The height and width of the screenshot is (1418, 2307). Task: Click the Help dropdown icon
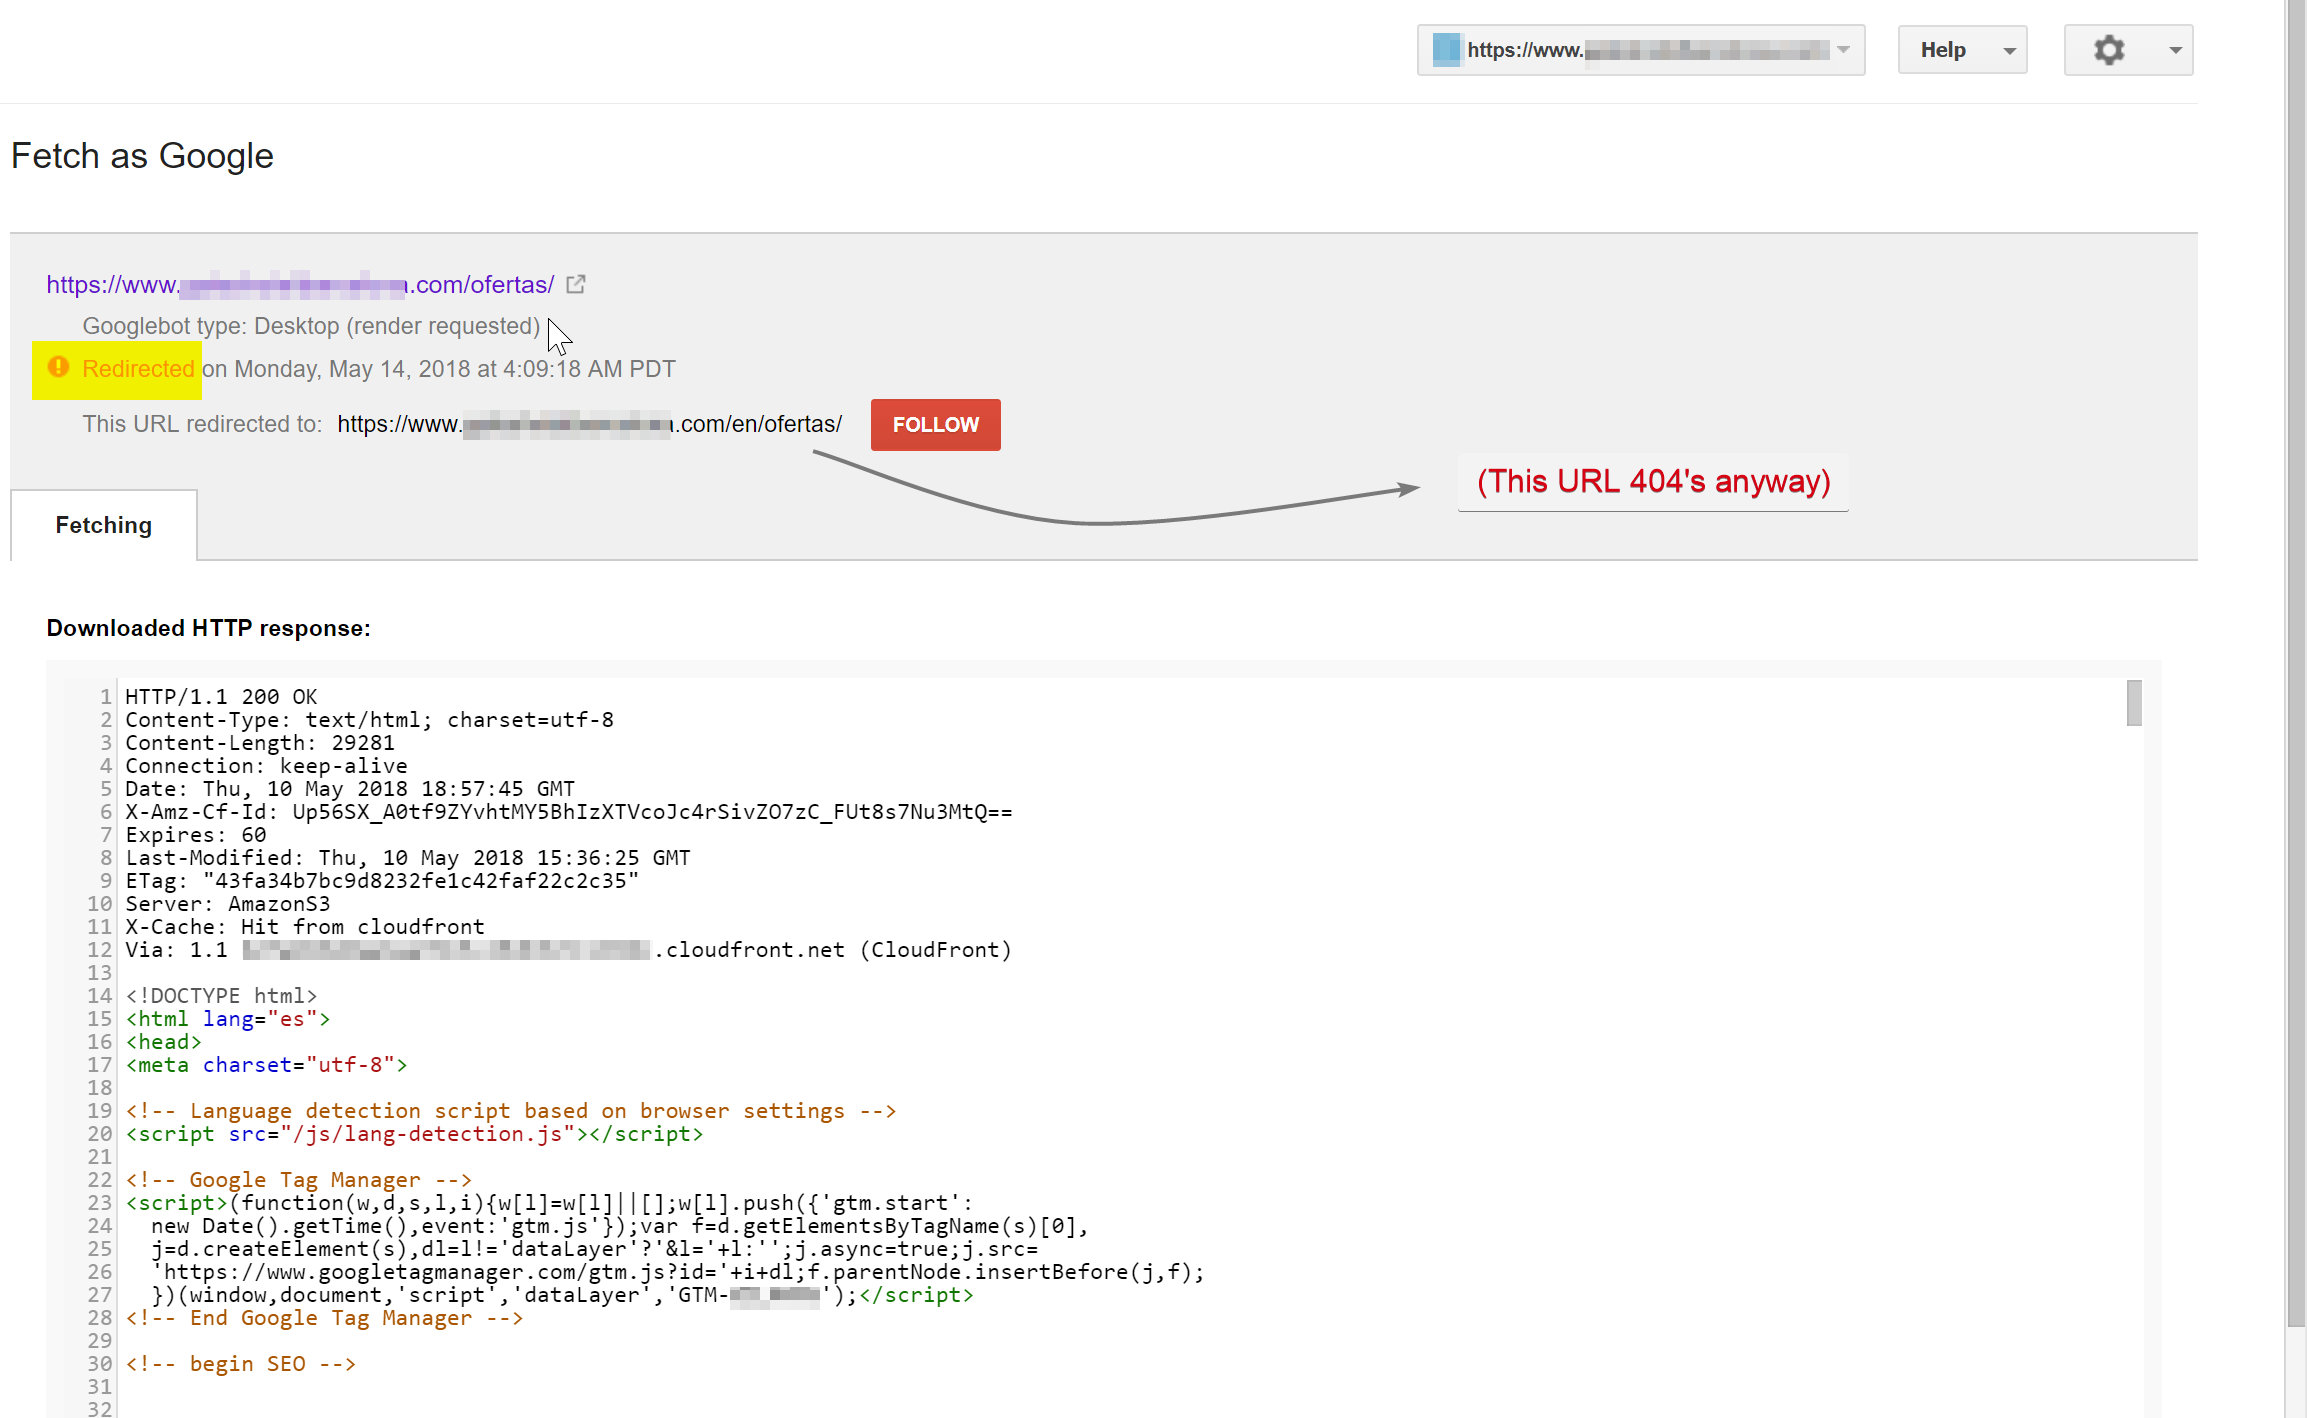coord(2009,49)
